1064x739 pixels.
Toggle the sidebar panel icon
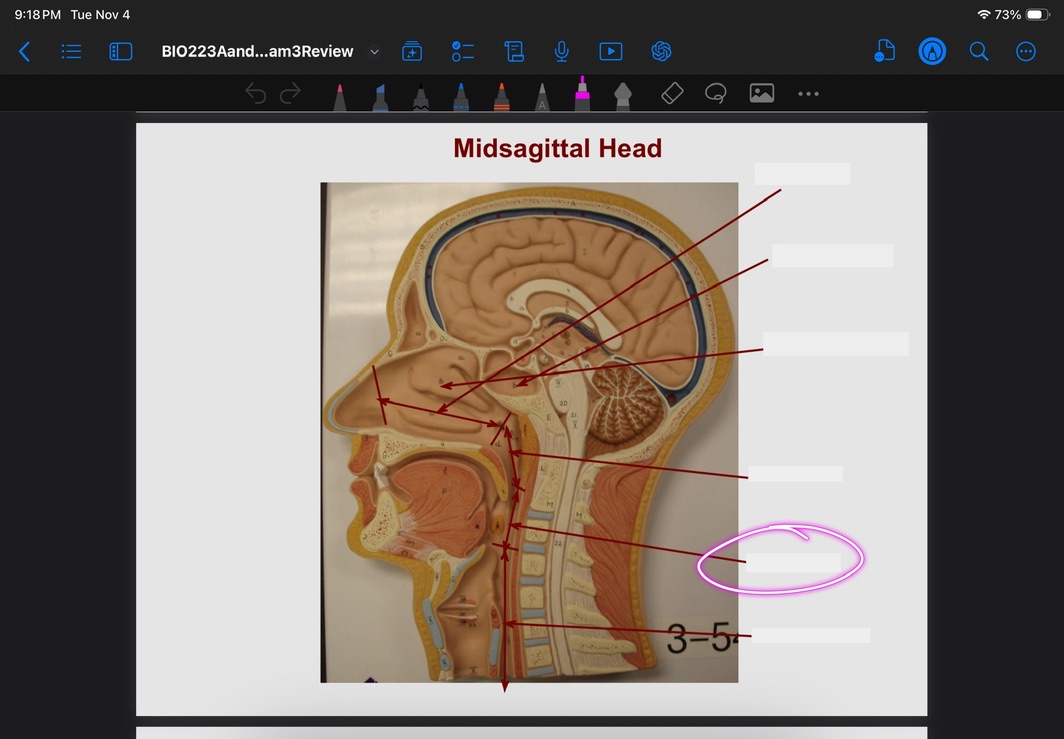click(120, 51)
